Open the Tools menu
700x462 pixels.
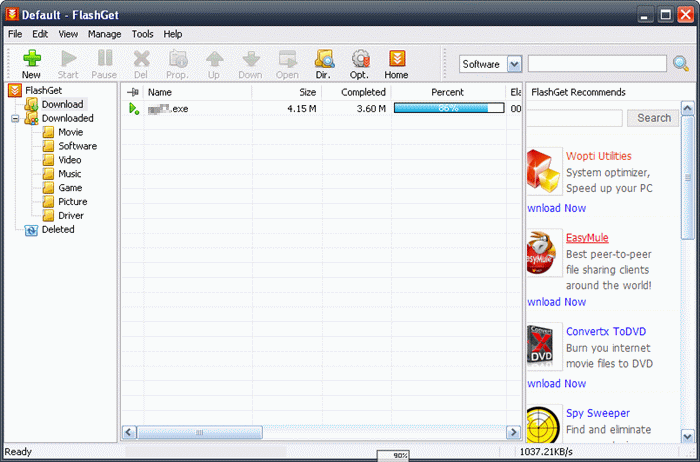pyautogui.click(x=143, y=34)
